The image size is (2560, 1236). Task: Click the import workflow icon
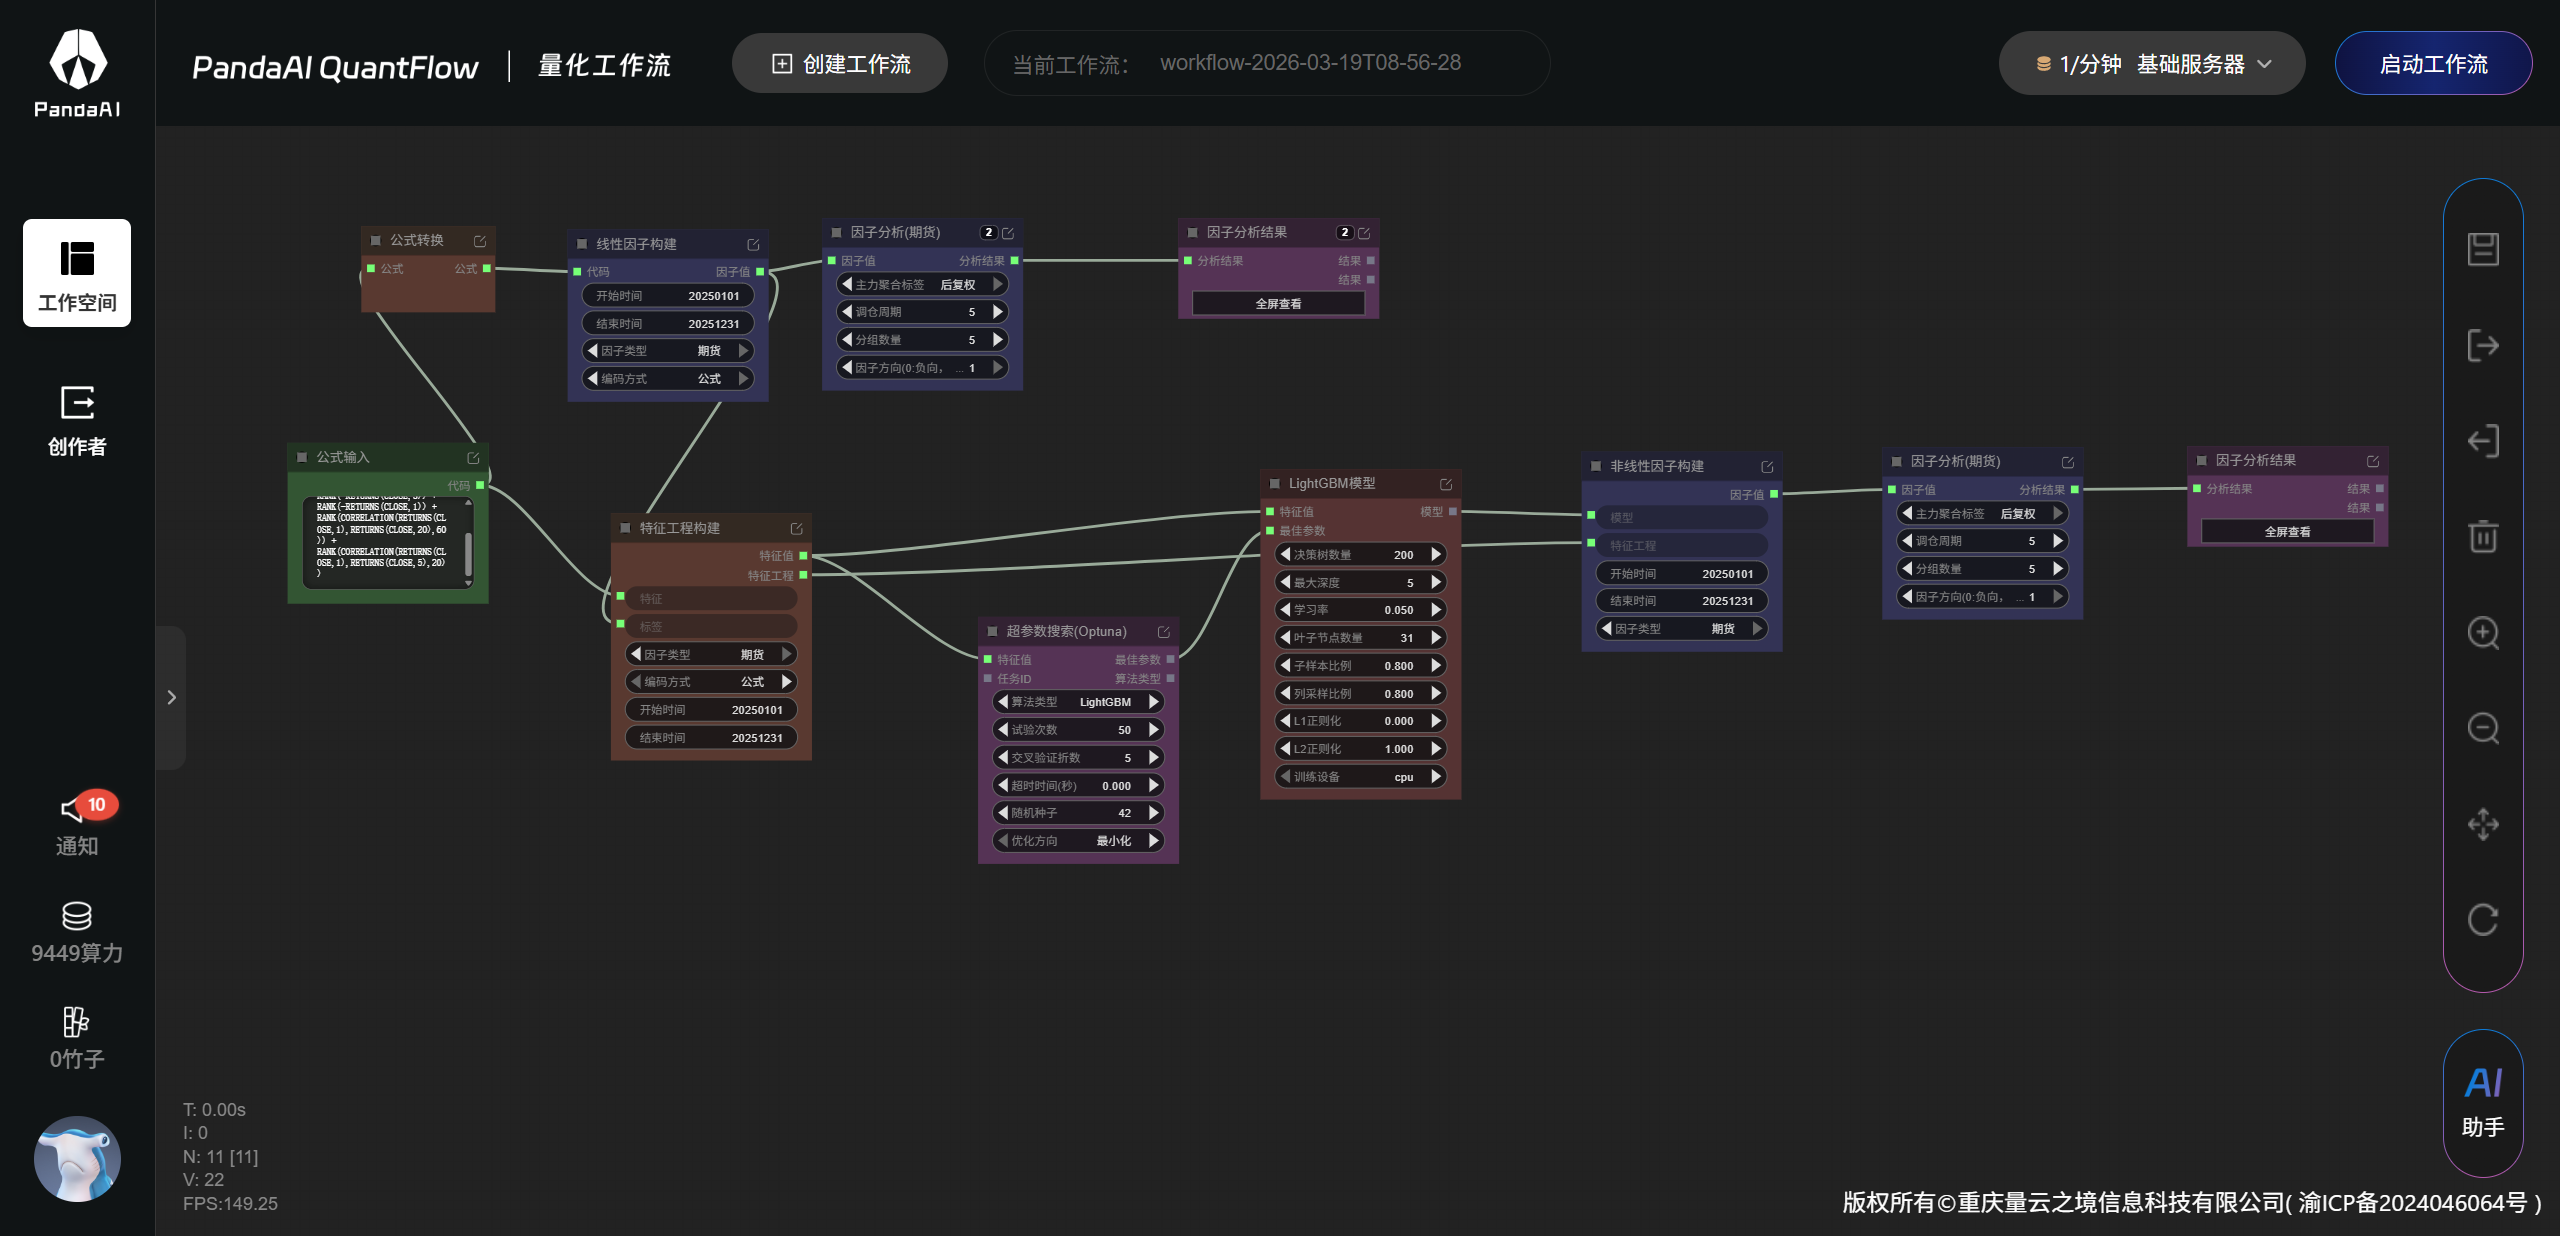click(2483, 441)
